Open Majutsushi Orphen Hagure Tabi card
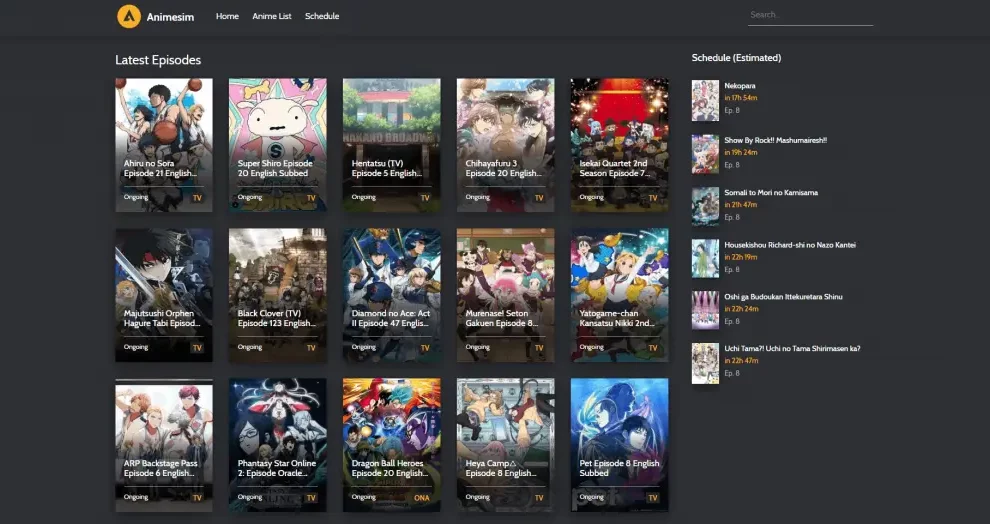 point(164,295)
